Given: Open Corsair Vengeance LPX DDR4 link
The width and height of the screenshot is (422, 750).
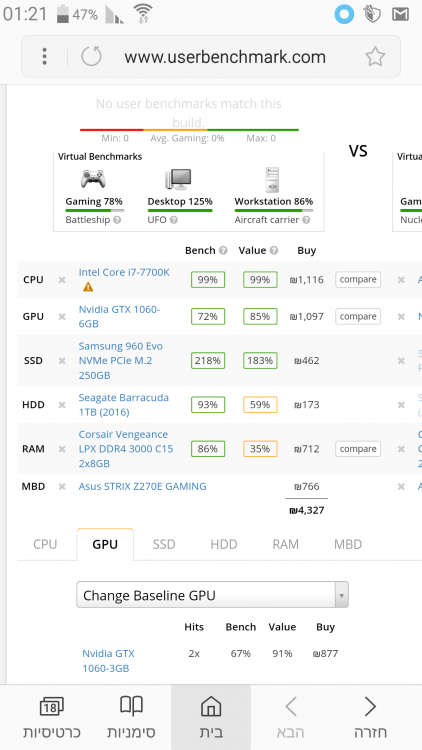Looking at the screenshot, I should [126, 449].
